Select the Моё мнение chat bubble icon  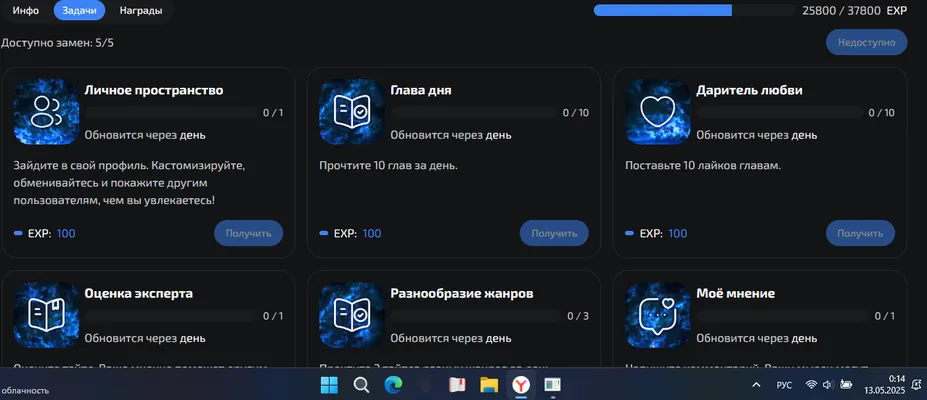tap(658, 315)
